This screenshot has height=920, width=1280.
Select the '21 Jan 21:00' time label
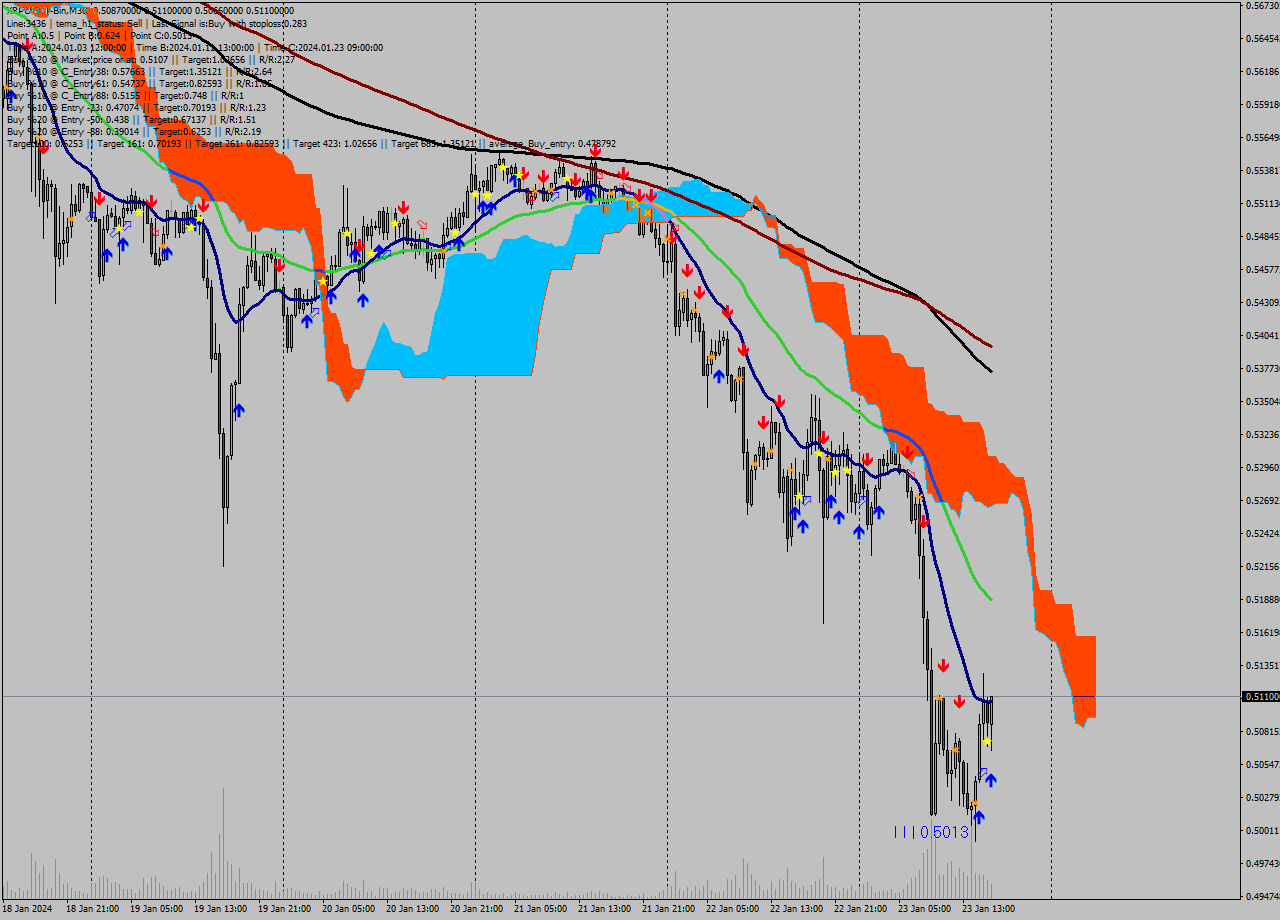668,908
